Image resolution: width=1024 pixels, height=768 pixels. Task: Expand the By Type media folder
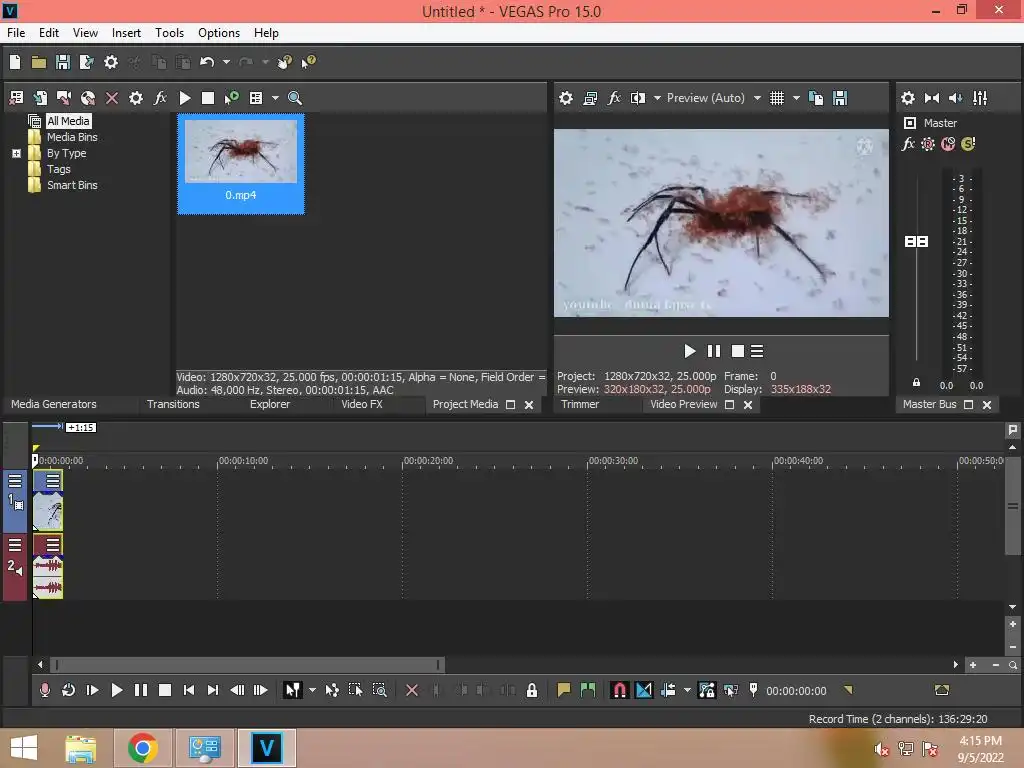click(16, 153)
